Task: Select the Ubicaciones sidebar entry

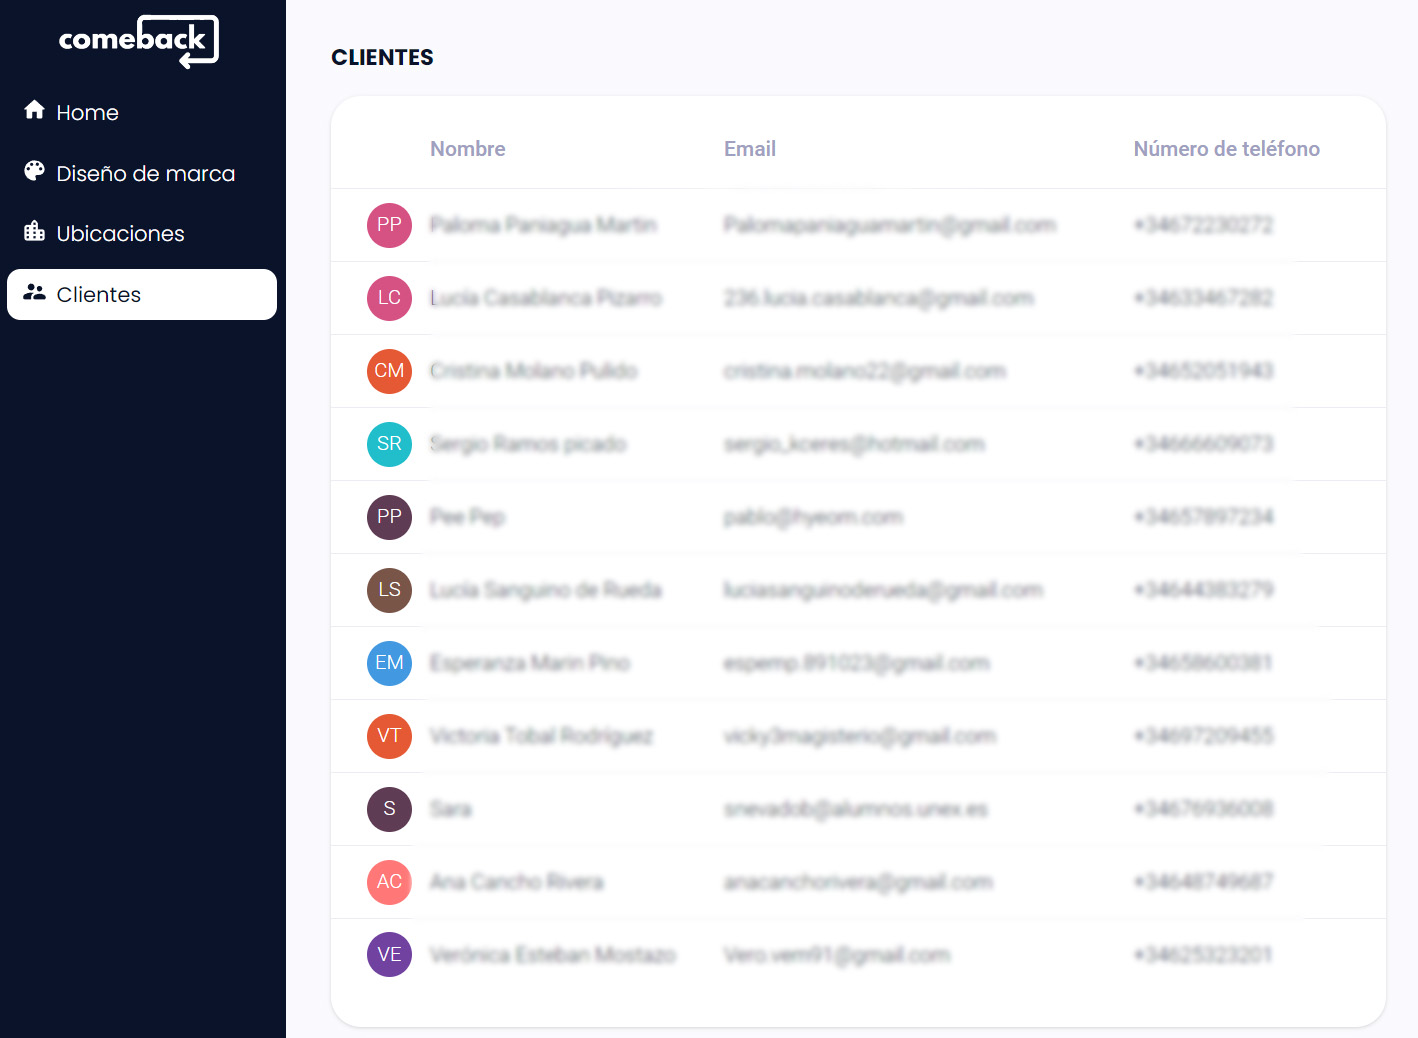Action: point(120,232)
